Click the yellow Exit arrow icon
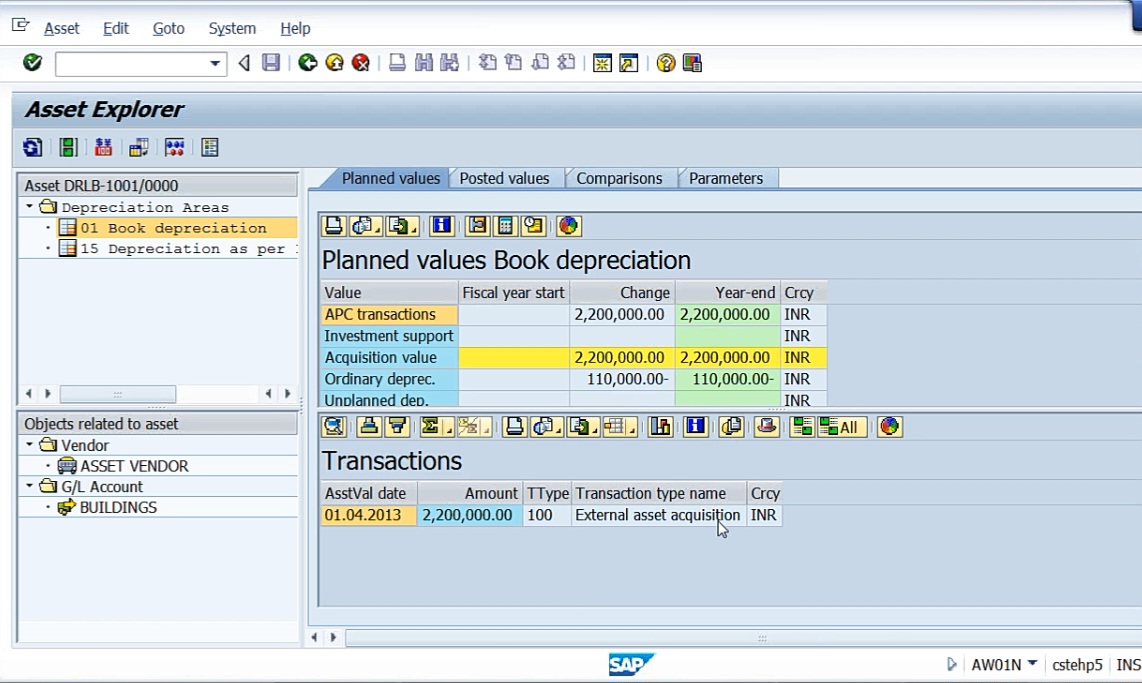 click(x=334, y=63)
